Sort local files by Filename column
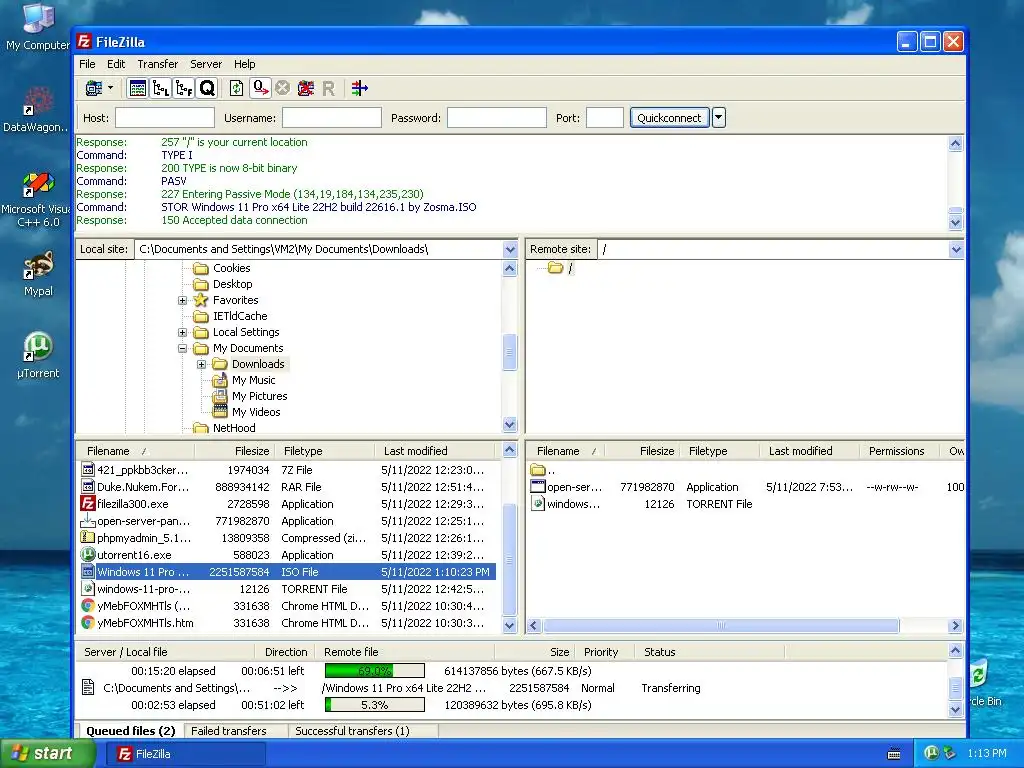This screenshot has height=768, width=1024. (135, 451)
